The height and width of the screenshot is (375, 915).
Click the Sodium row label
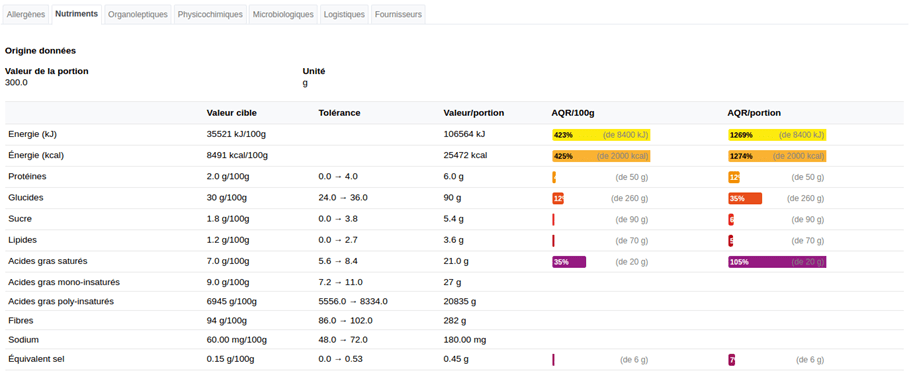coord(23,339)
